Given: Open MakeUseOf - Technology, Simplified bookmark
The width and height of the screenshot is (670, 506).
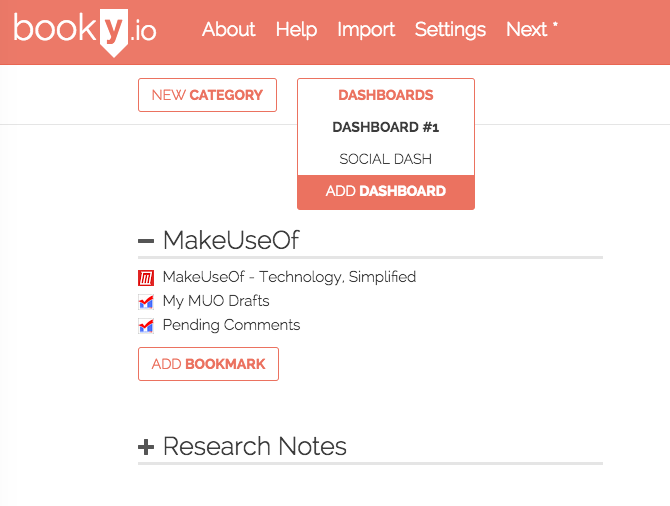Looking at the screenshot, I should [289, 277].
